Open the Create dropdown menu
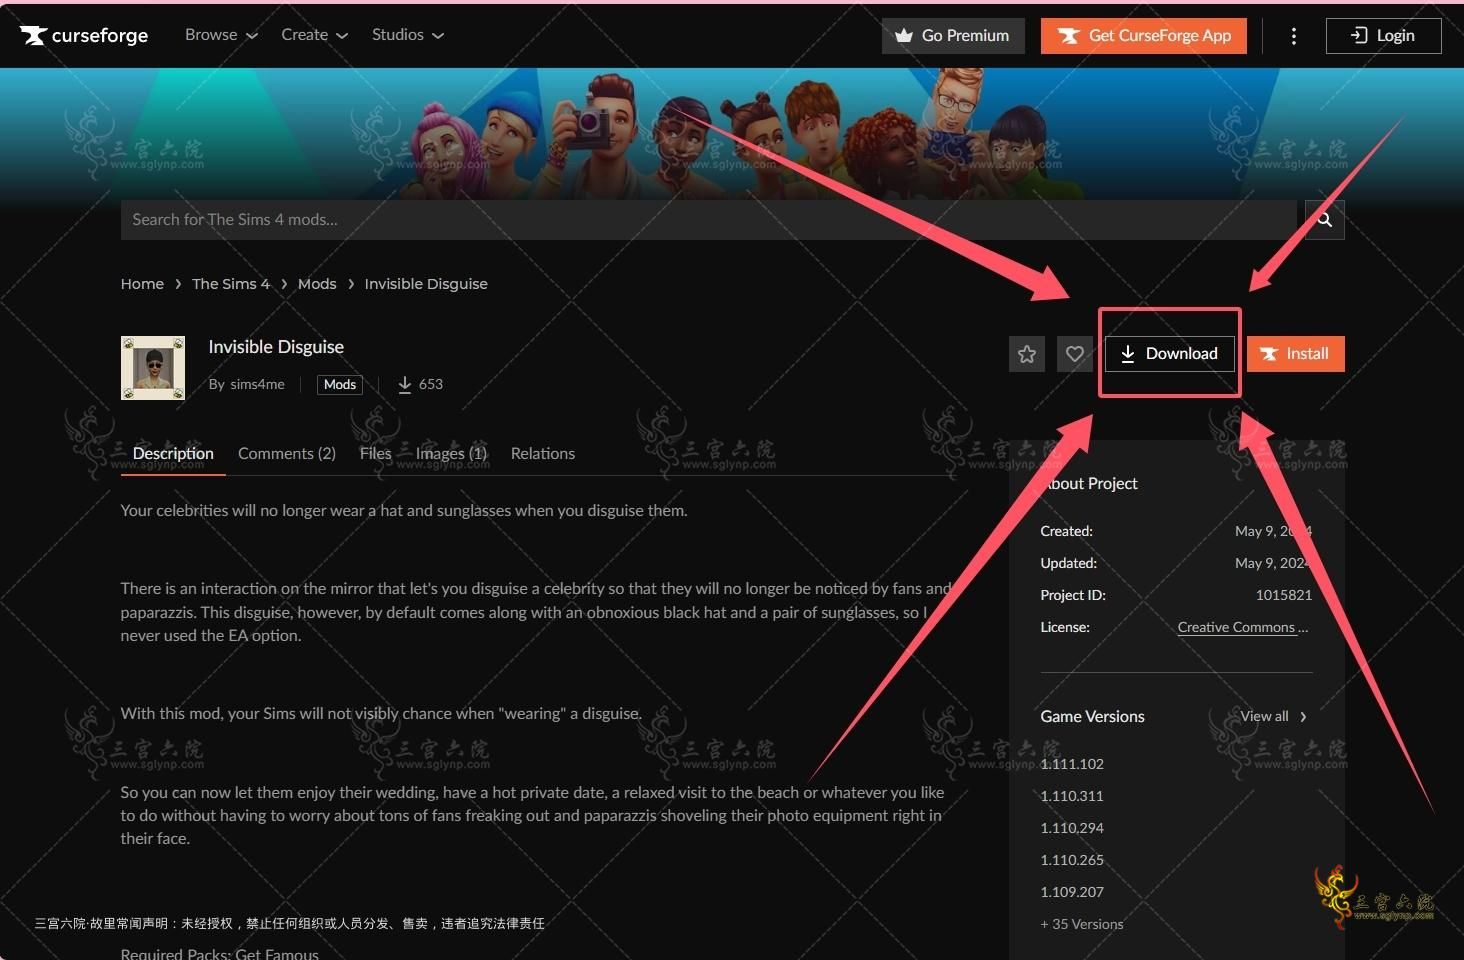 point(314,35)
